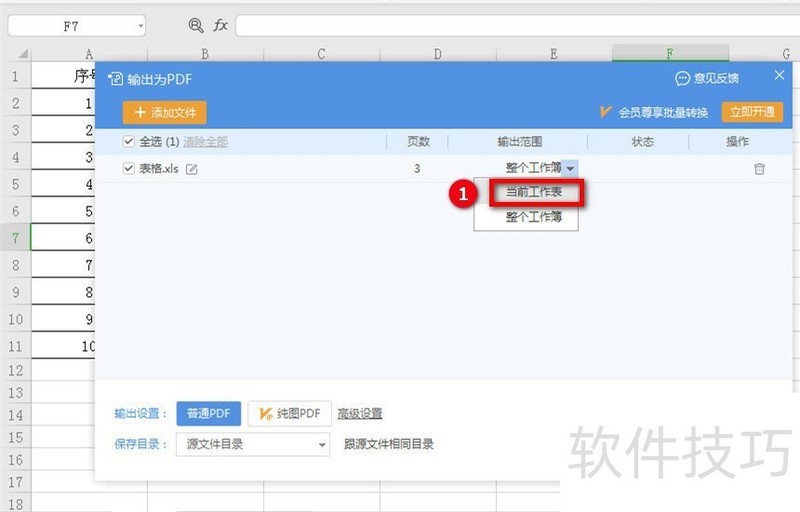Viewport: 800px width, 512px height.
Task: Click the 添加文件 button
Action: coord(165,113)
